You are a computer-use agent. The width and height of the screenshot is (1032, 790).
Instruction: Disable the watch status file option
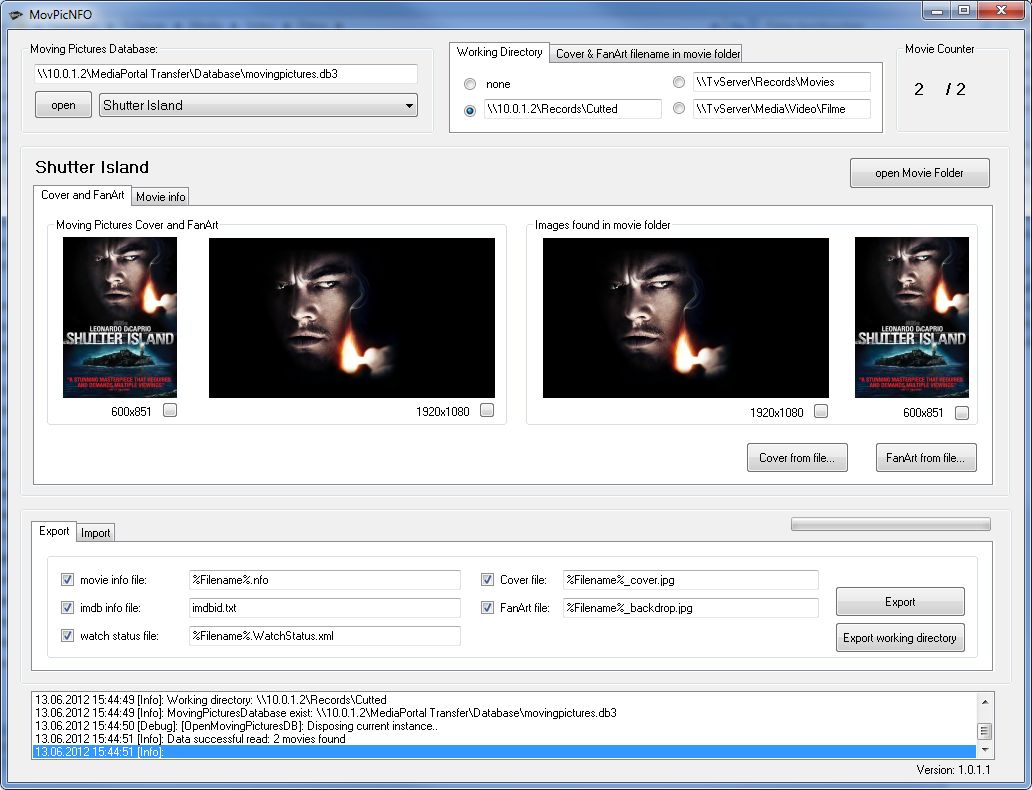click(68, 635)
